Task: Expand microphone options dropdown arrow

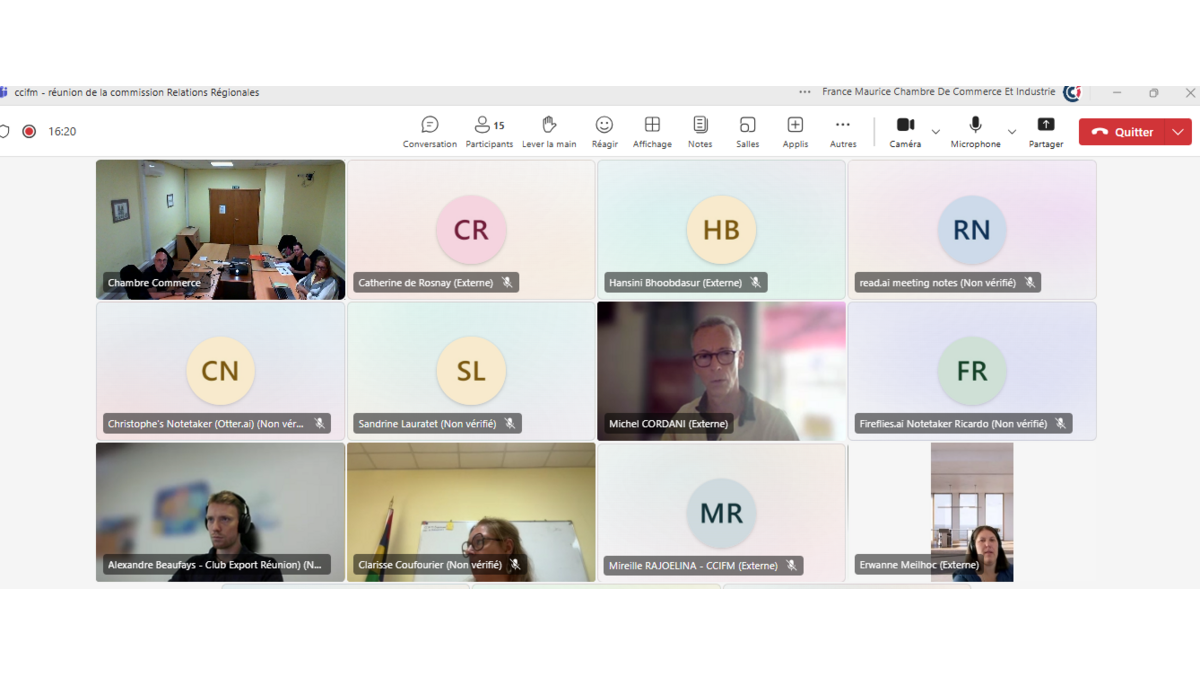Action: [x=1011, y=132]
